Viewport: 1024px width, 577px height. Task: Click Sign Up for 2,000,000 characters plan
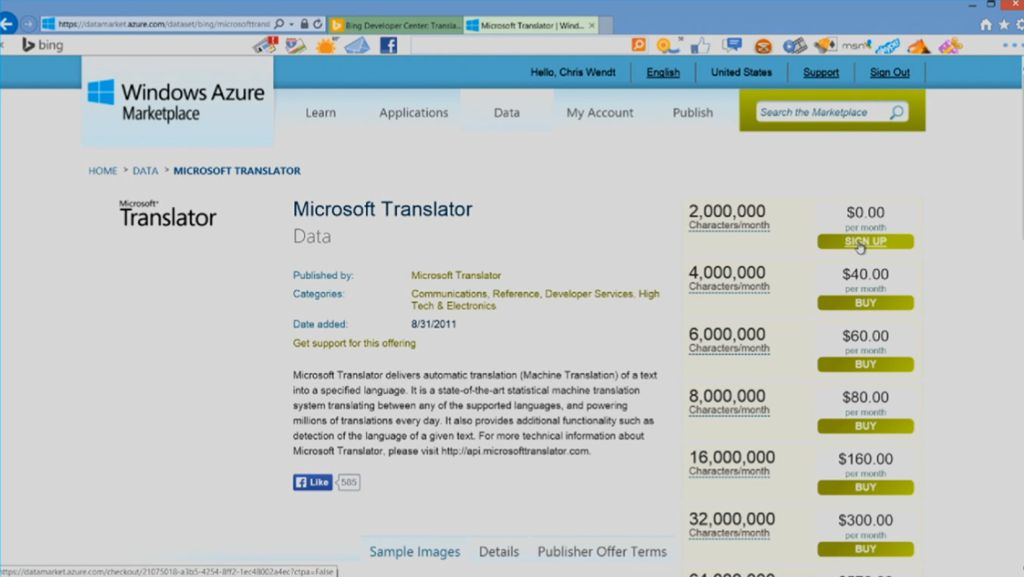[x=865, y=242]
